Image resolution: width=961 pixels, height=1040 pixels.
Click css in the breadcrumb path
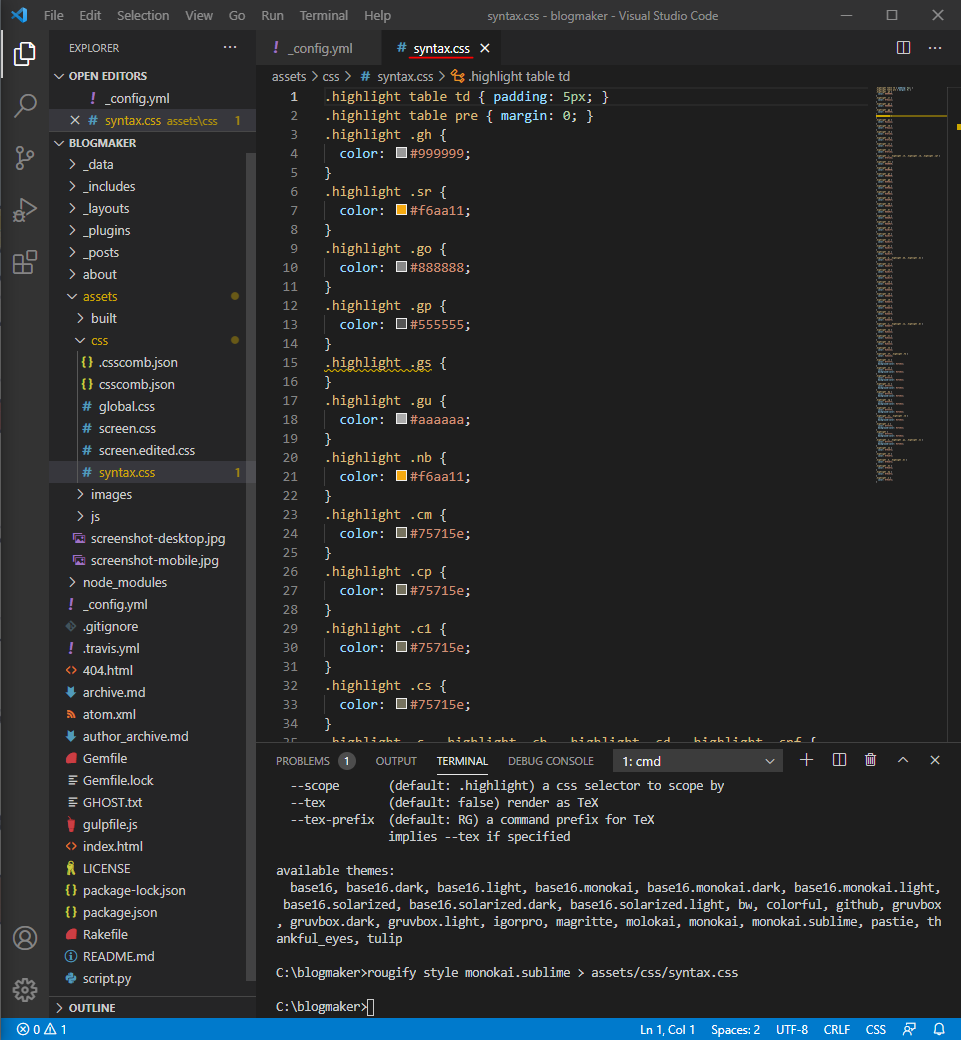330,76
